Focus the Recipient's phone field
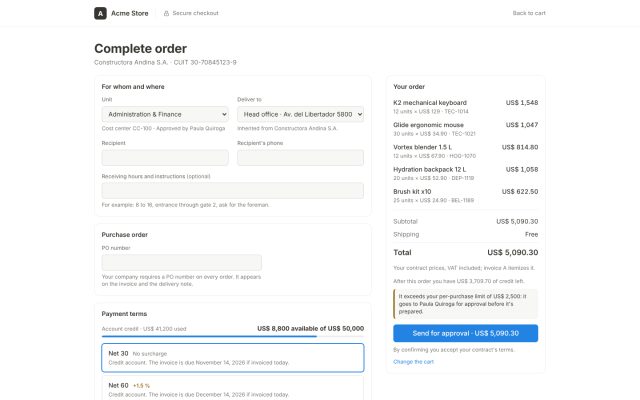 point(300,158)
